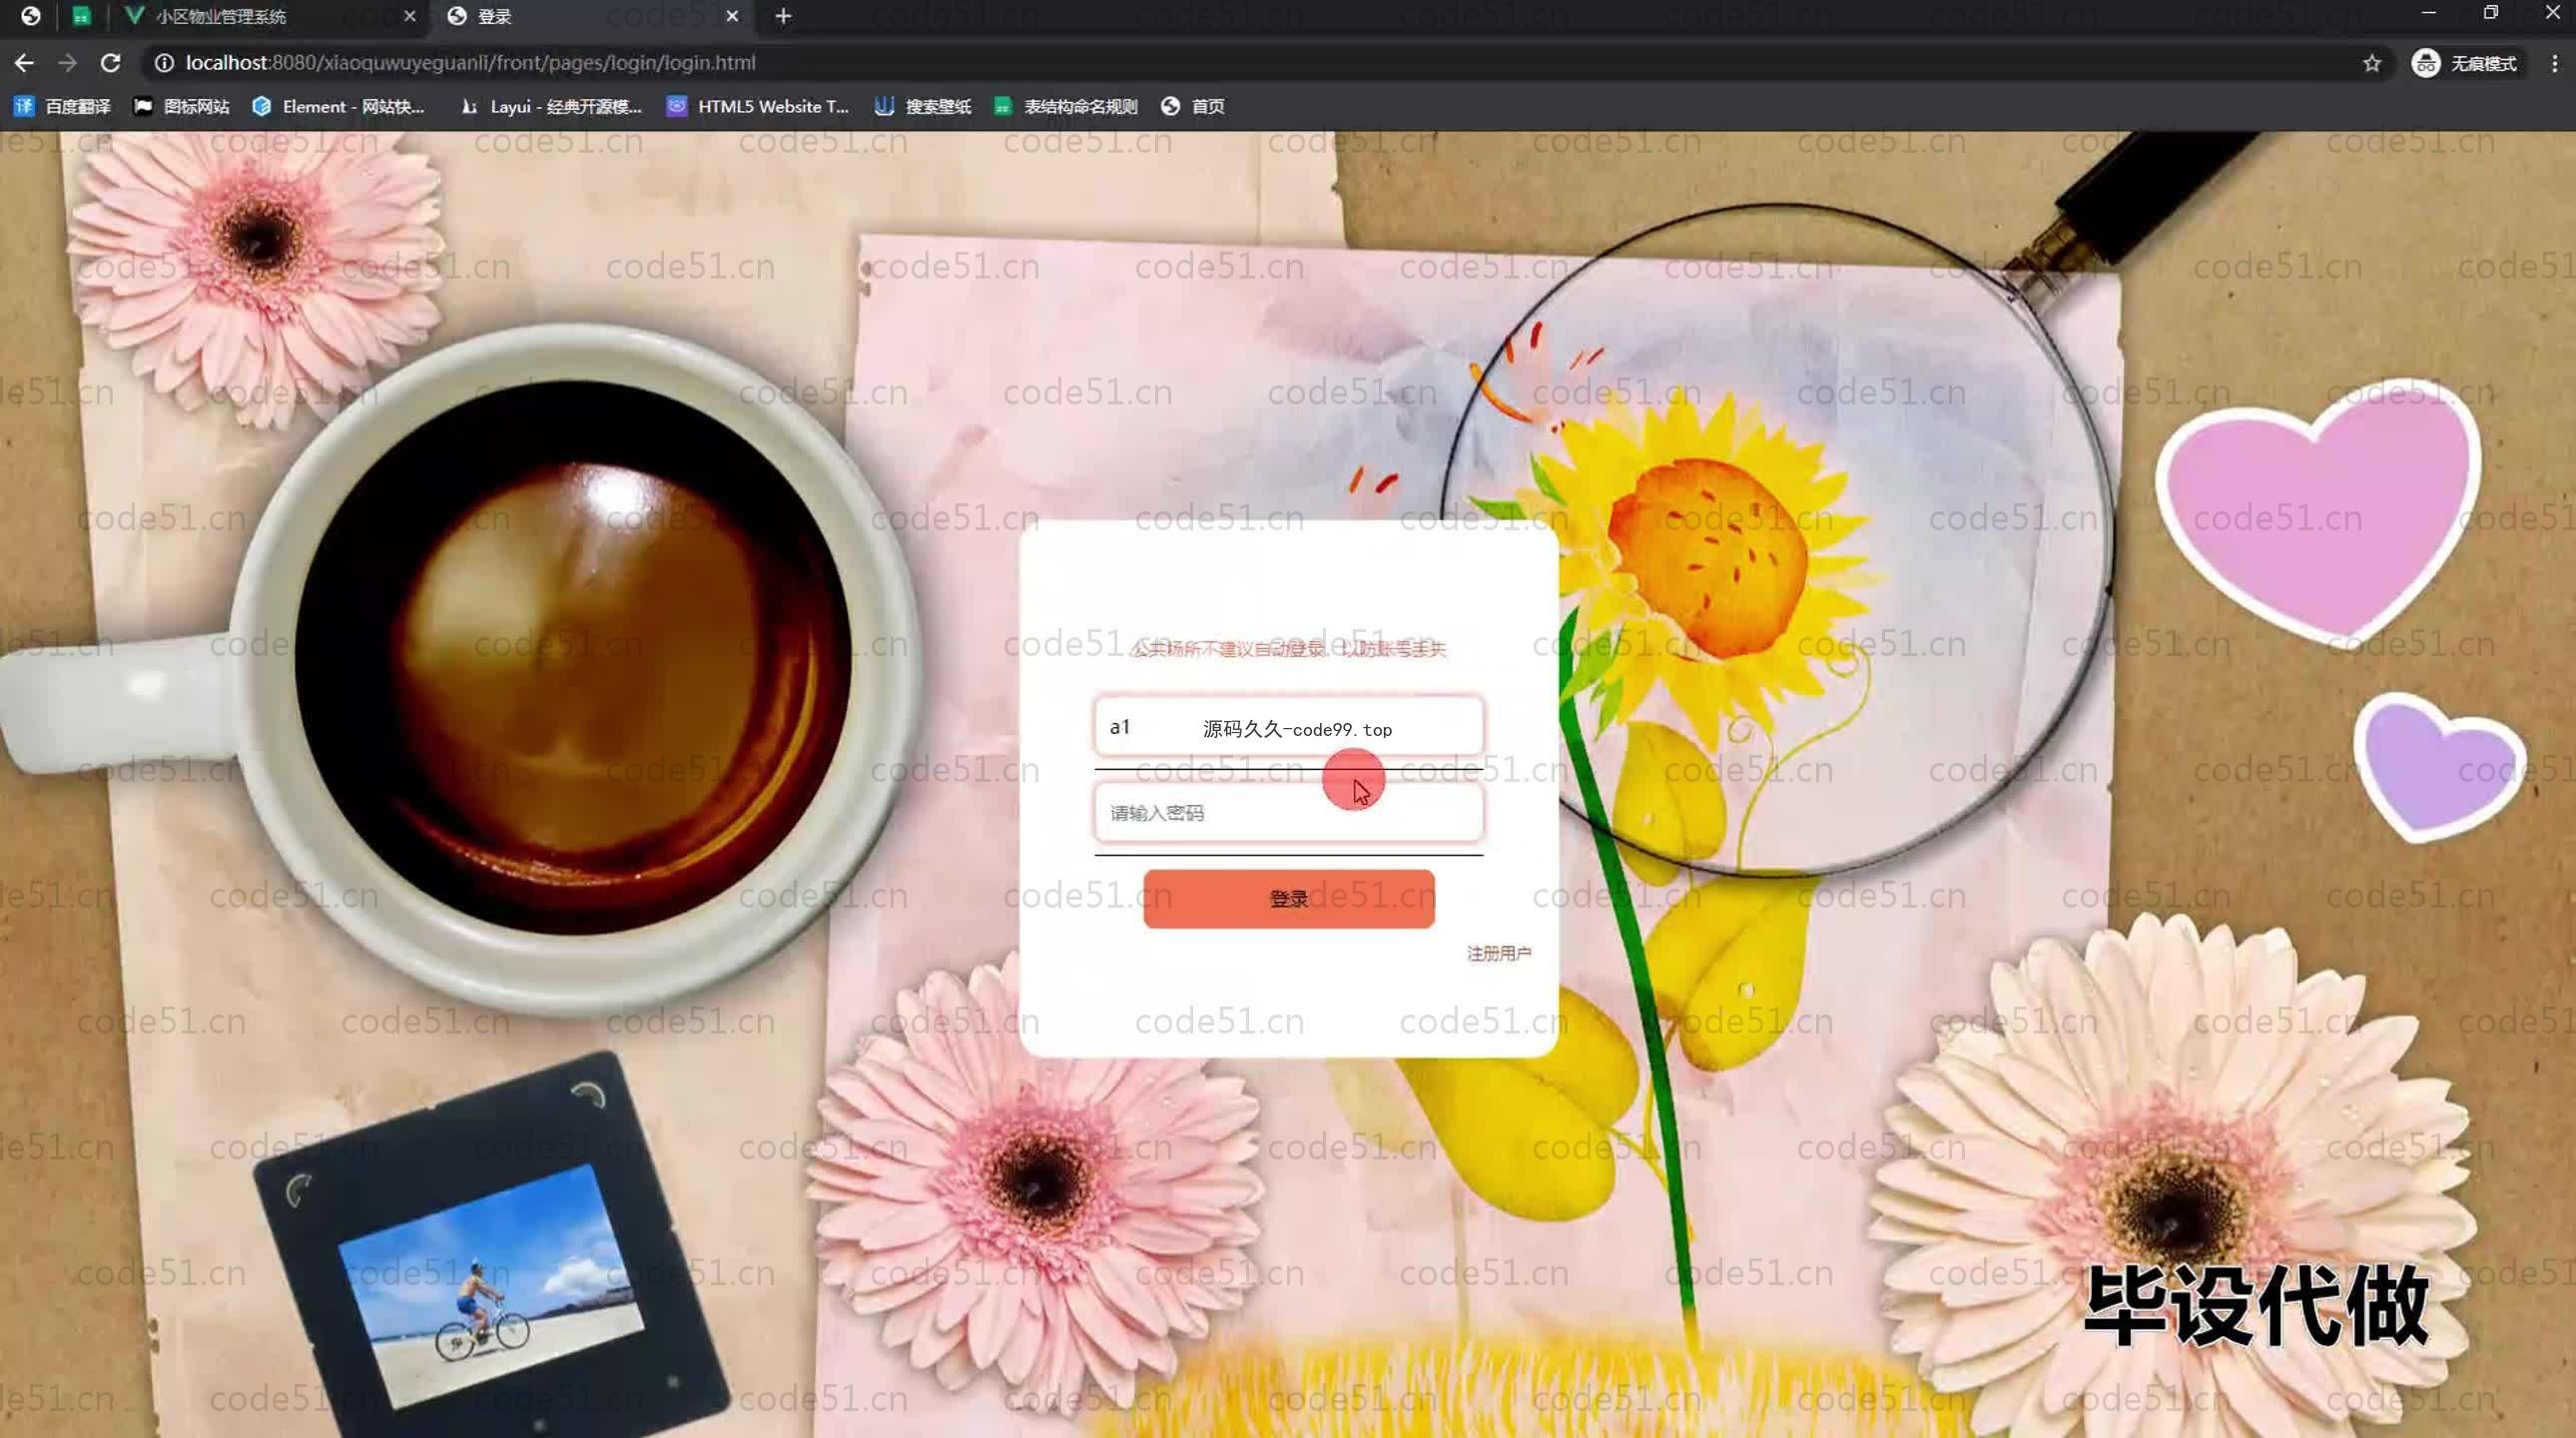Open the Element - 网站快... bookmark
The image size is (2576, 1438).
(339, 106)
